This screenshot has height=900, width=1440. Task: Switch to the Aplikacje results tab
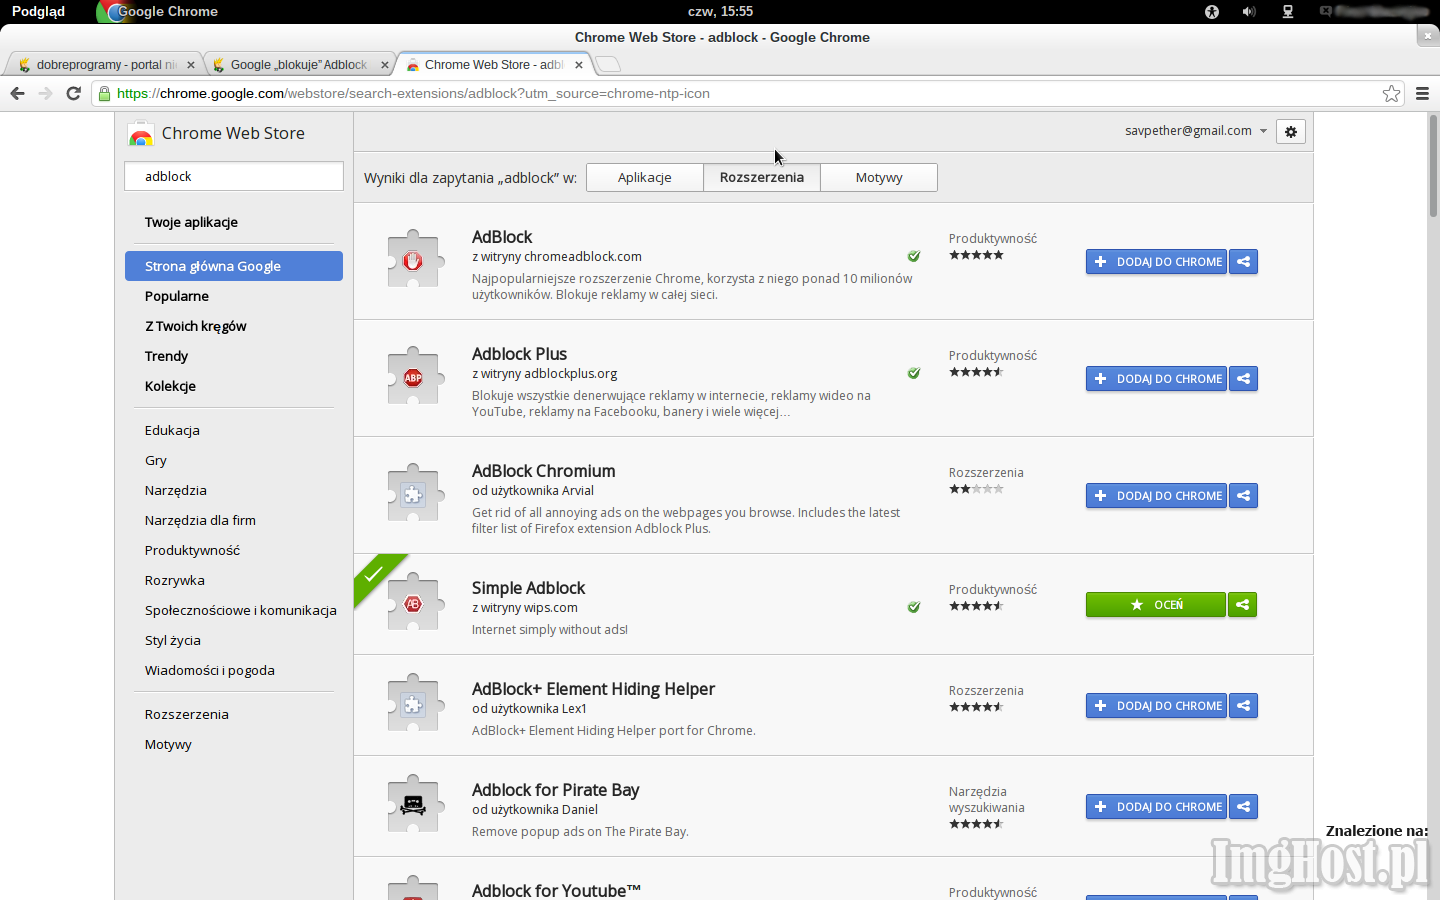click(x=645, y=178)
